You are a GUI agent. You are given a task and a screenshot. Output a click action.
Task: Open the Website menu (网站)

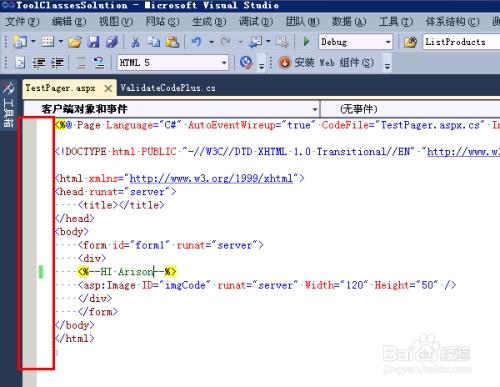click(x=162, y=22)
